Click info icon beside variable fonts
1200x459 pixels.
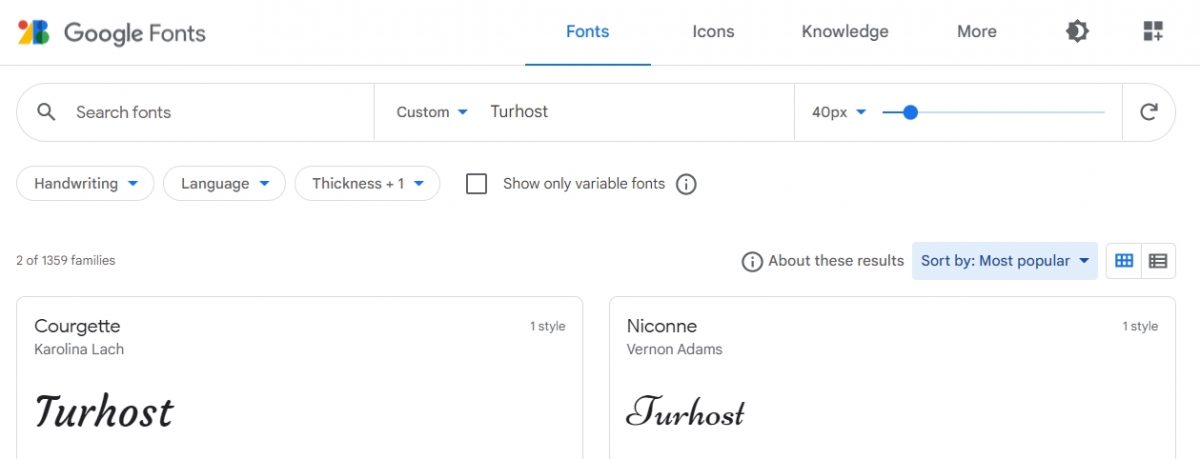tap(686, 184)
